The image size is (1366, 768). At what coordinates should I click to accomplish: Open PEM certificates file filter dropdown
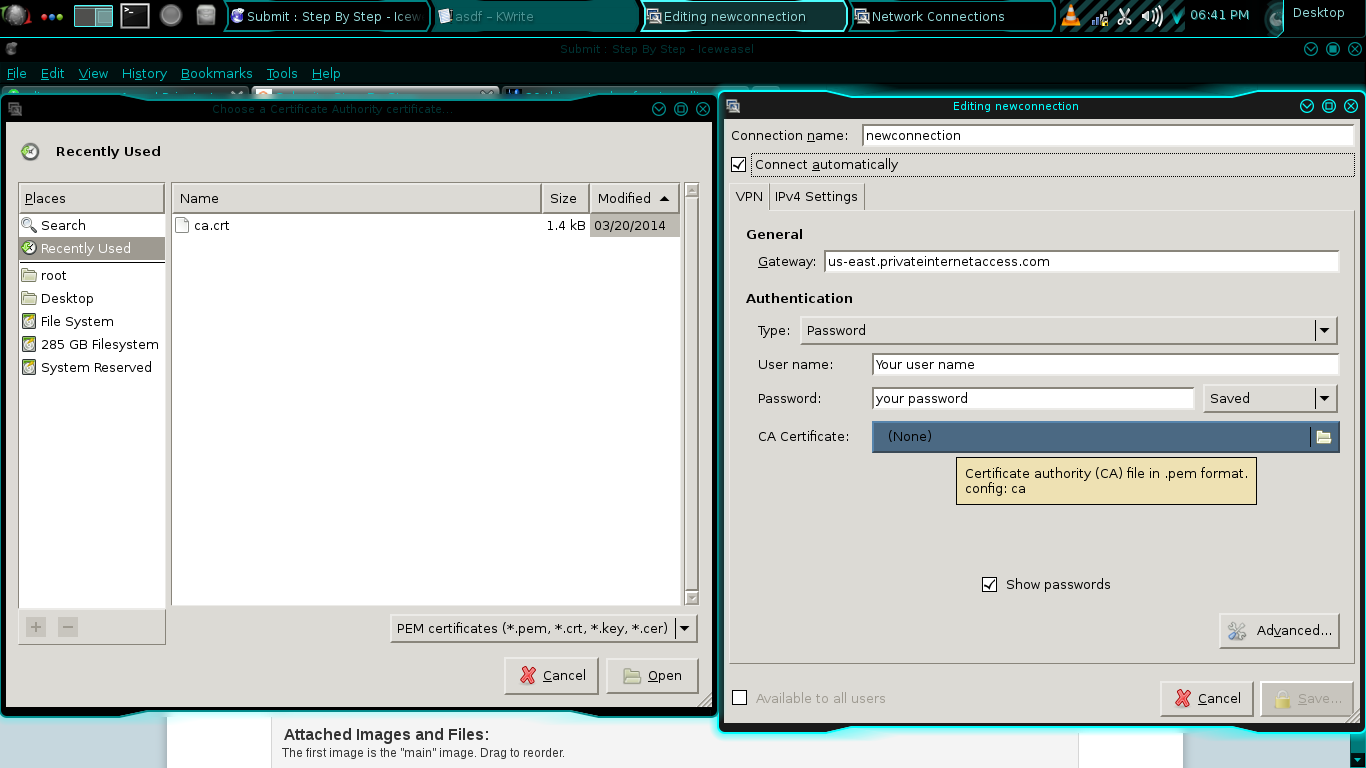(543, 628)
